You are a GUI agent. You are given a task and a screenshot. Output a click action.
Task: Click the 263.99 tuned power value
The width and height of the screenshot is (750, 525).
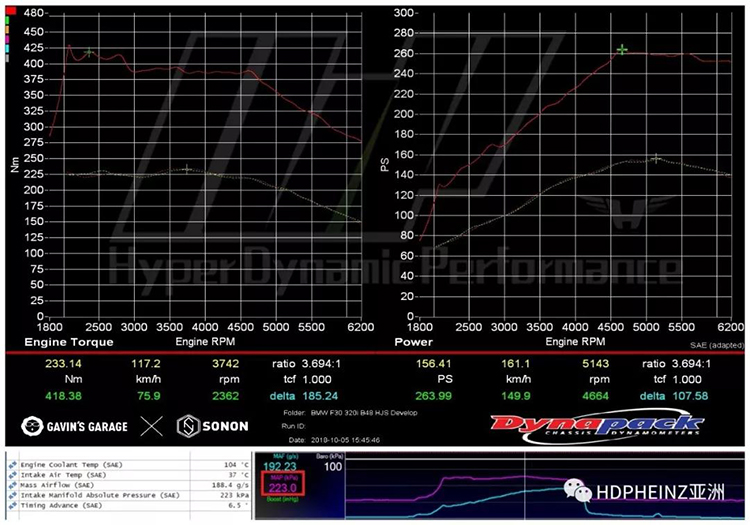click(433, 396)
